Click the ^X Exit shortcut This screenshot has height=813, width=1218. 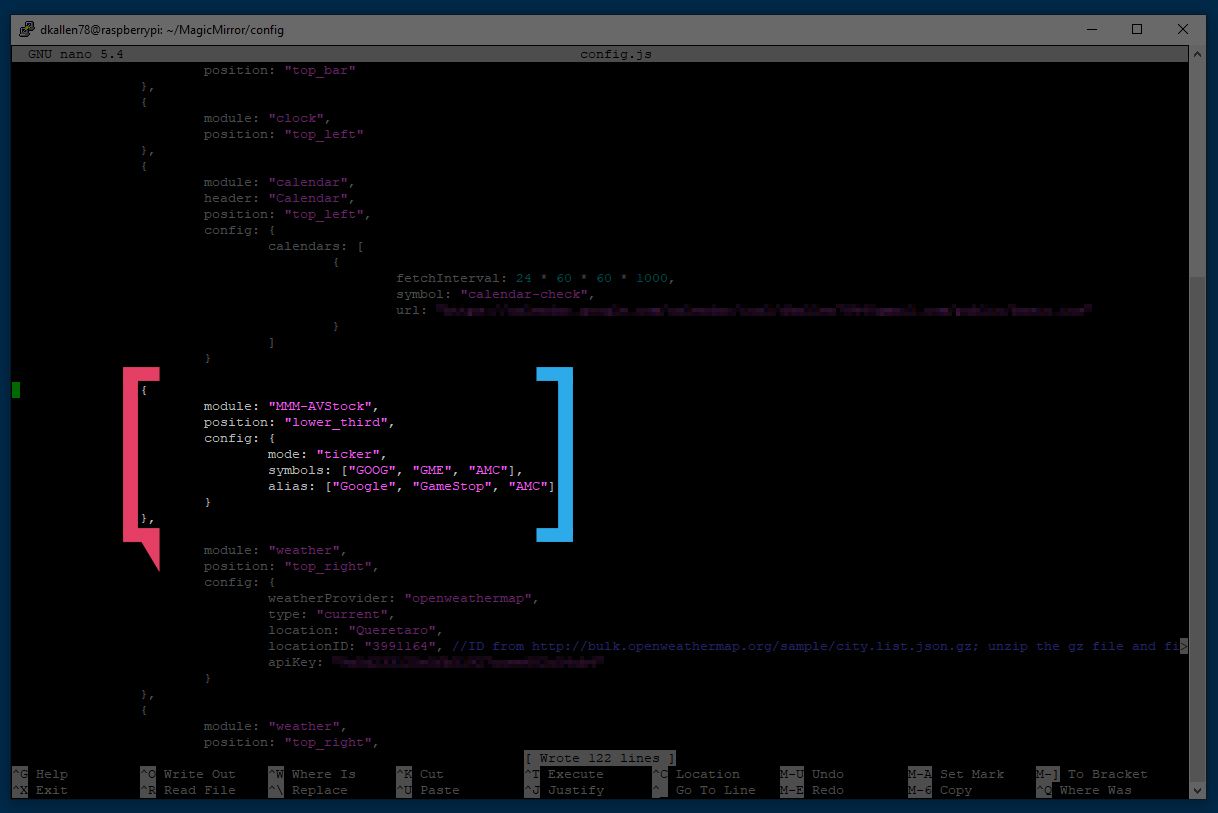point(40,790)
